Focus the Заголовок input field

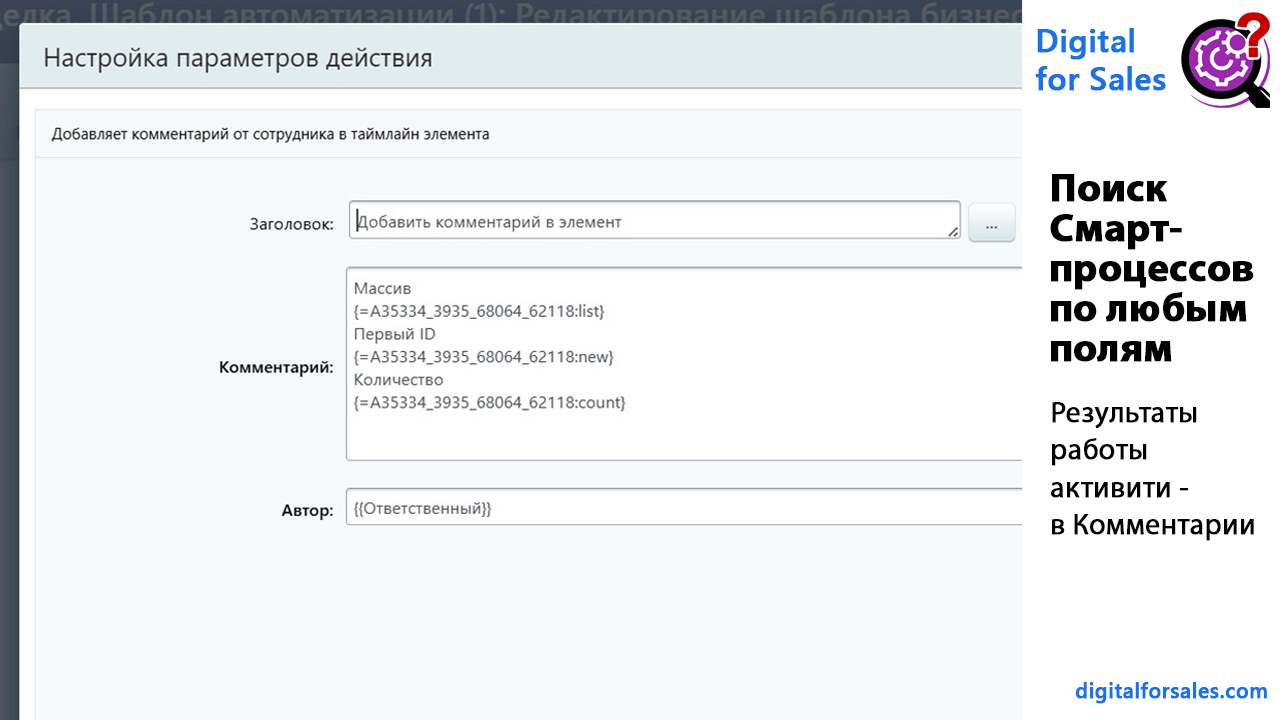click(x=650, y=221)
